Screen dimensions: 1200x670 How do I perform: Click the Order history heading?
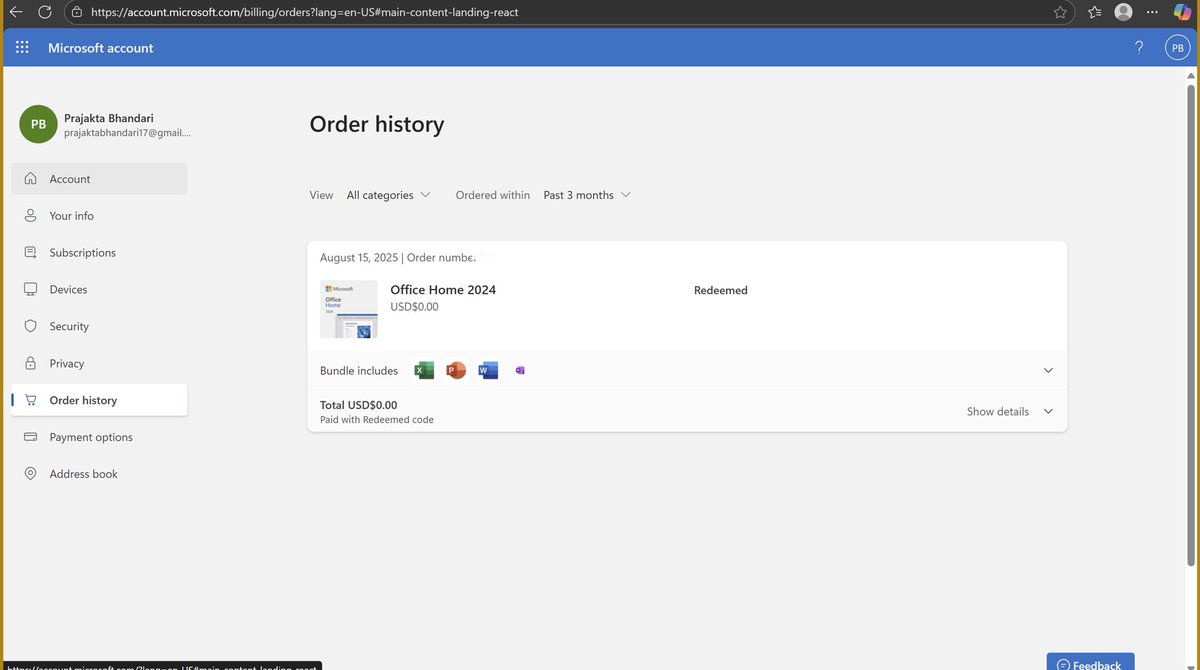click(377, 124)
